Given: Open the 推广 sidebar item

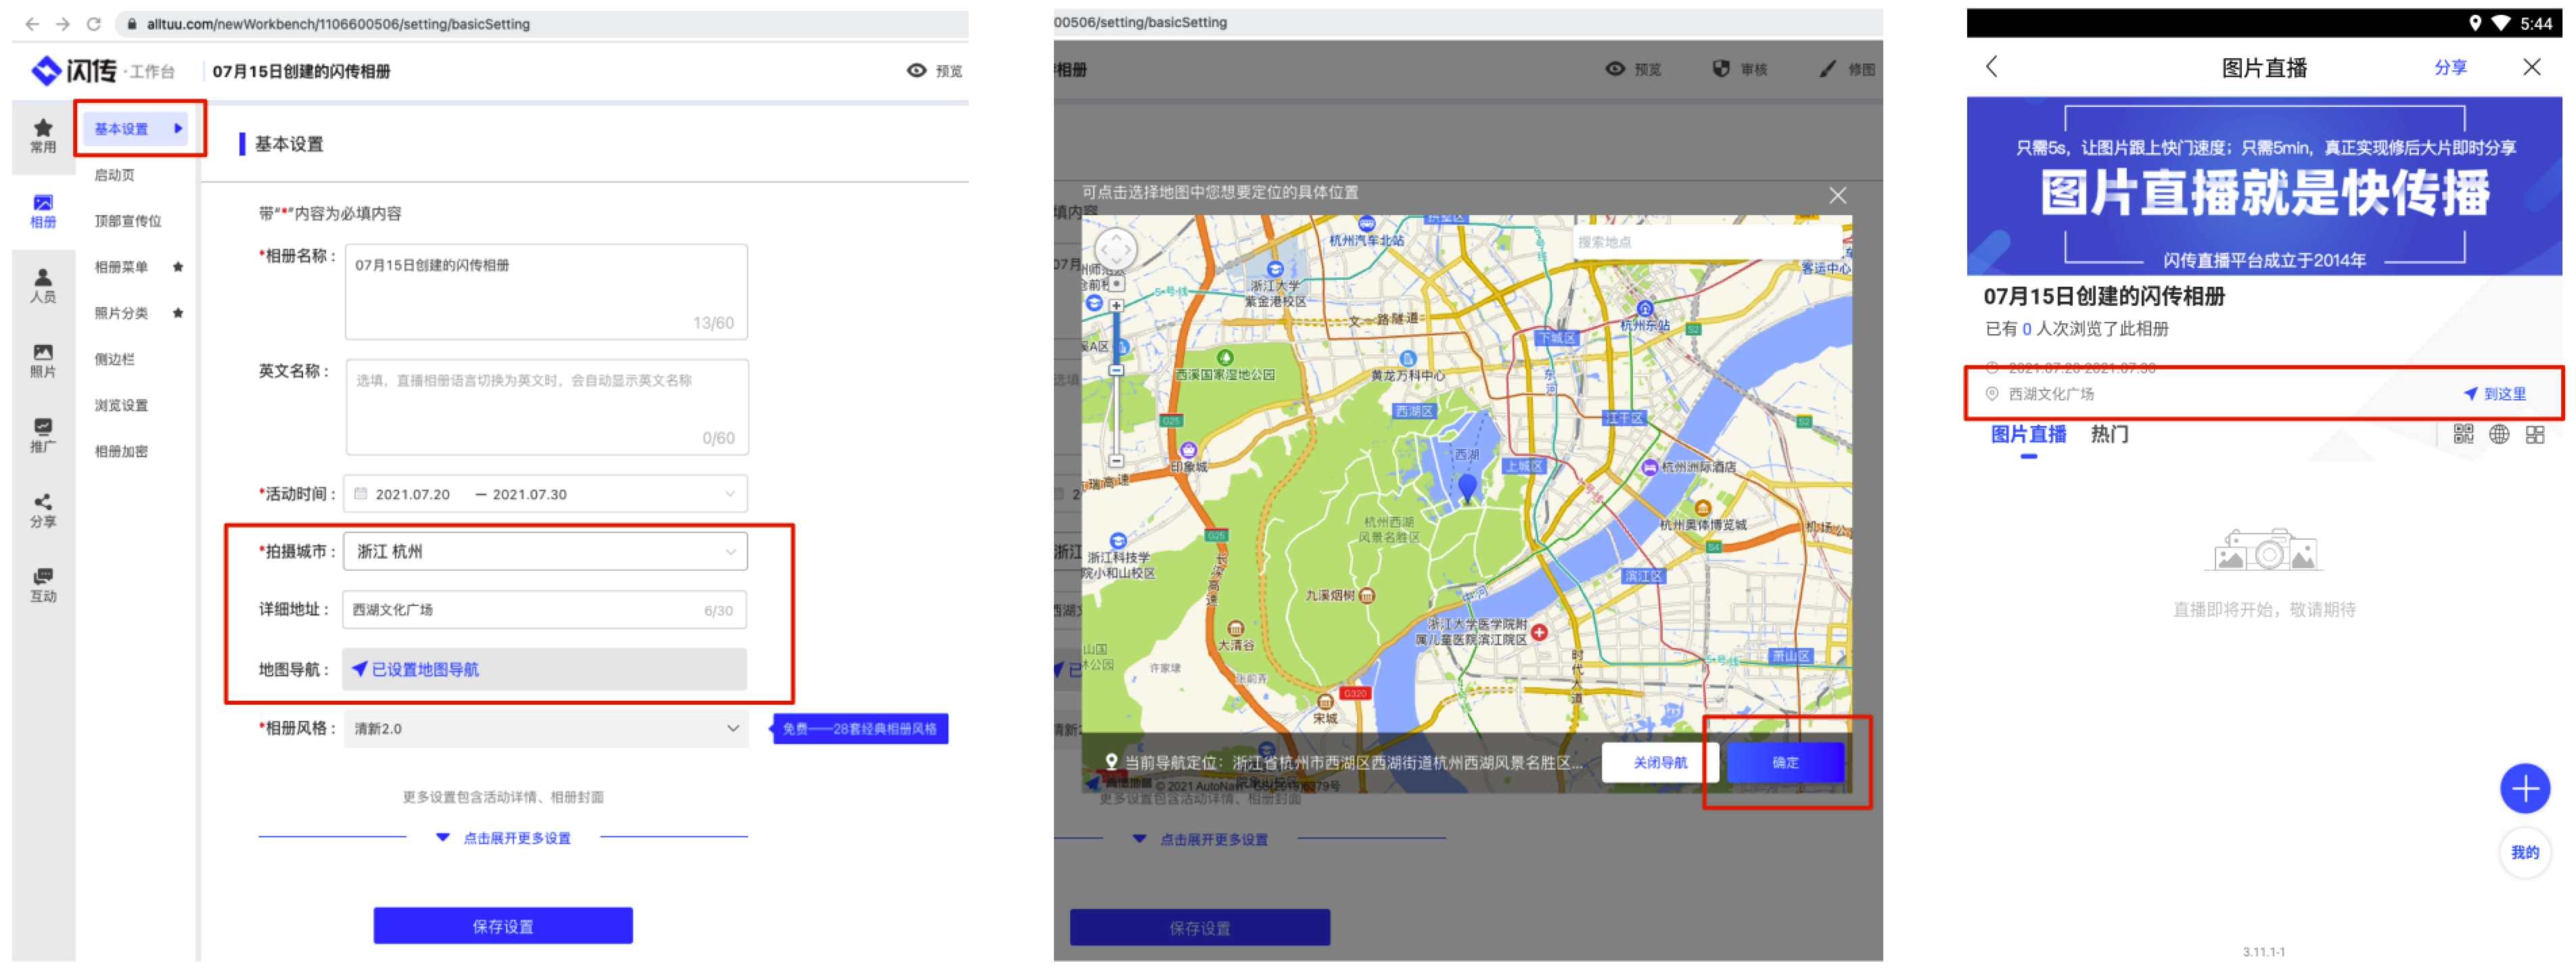Looking at the screenshot, I should tap(43, 436).
